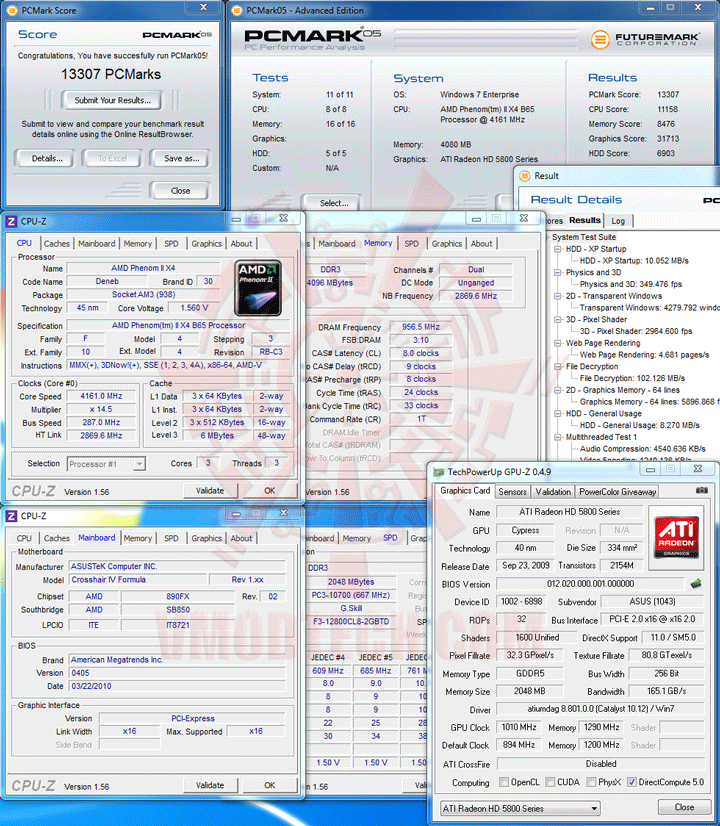The image size is (720, 826).
Task: Enable the OpenCL checkbox in GPU-Z
Action: [x=504, y=782]
